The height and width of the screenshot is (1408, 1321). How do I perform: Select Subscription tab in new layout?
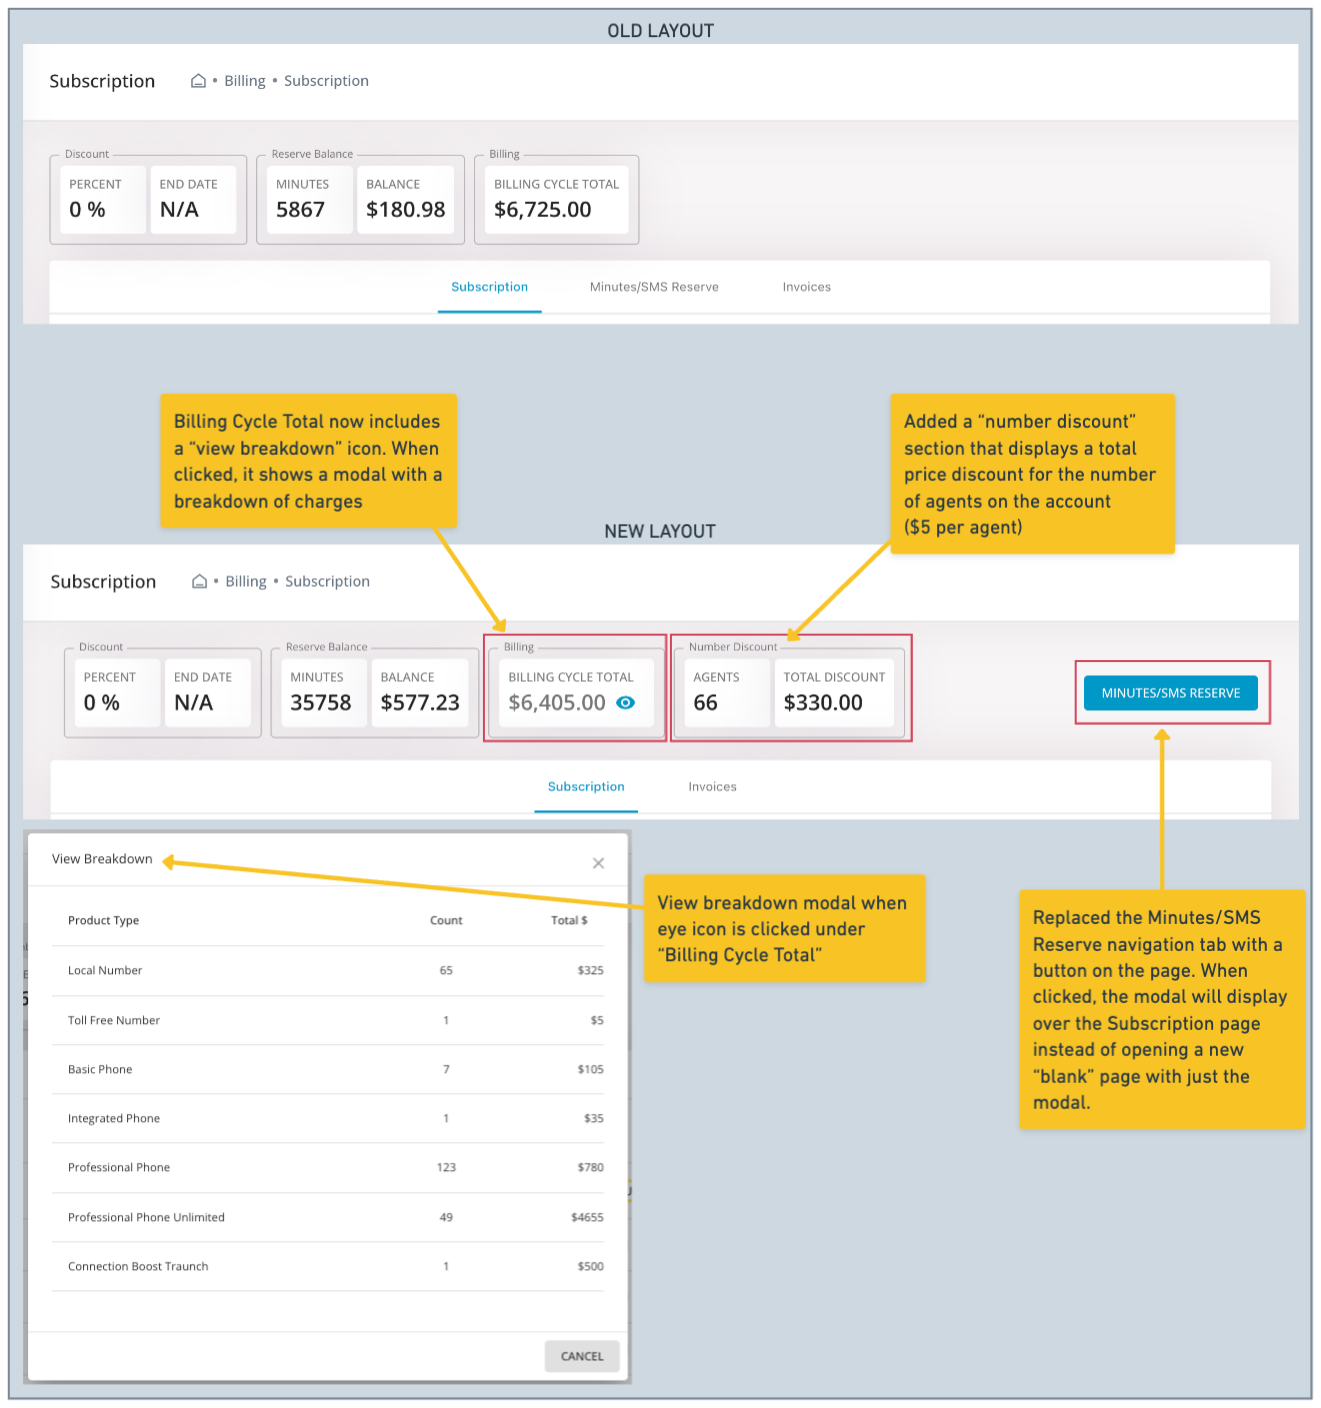tap(586, 787)
